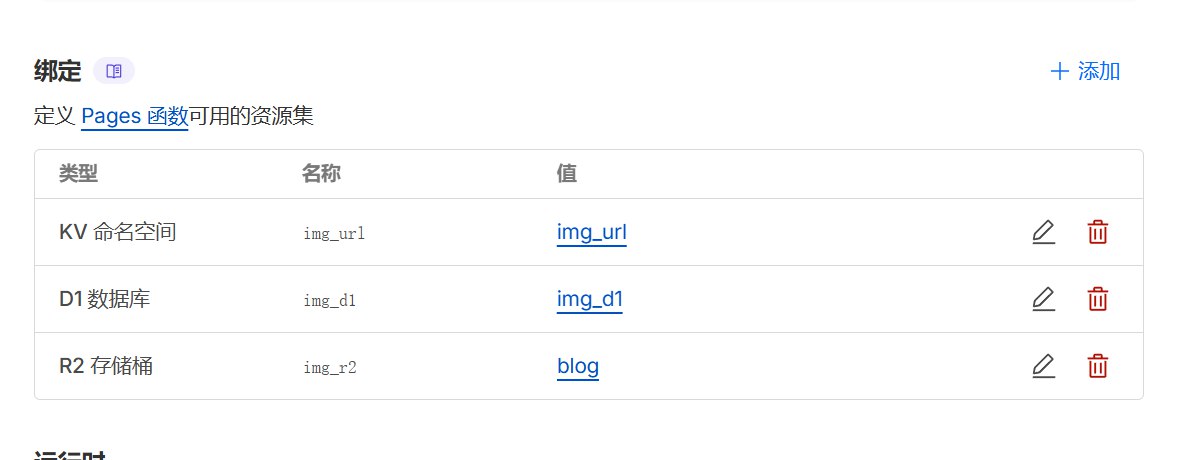Delete the D1 数据库 img_d1 binding

(1097, 299)
